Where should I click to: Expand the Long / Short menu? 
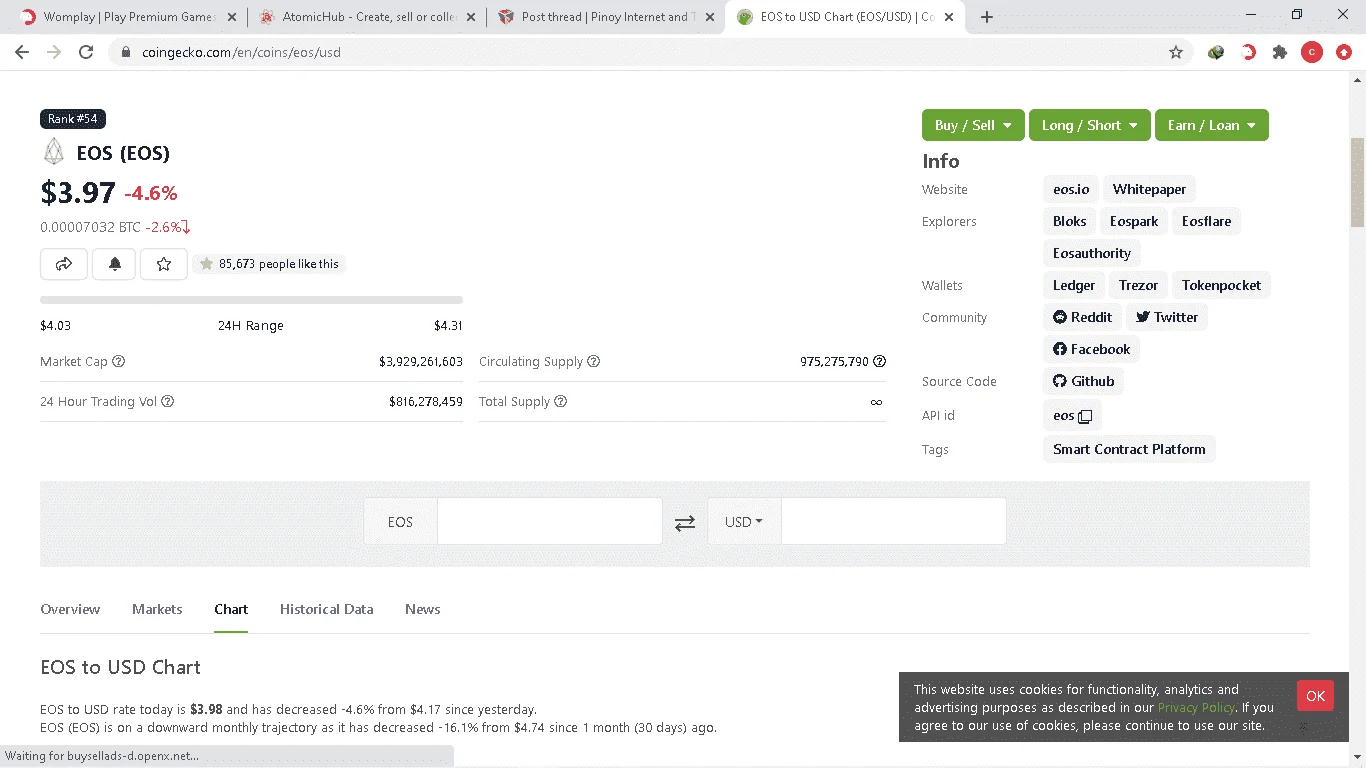point(1090,125)
